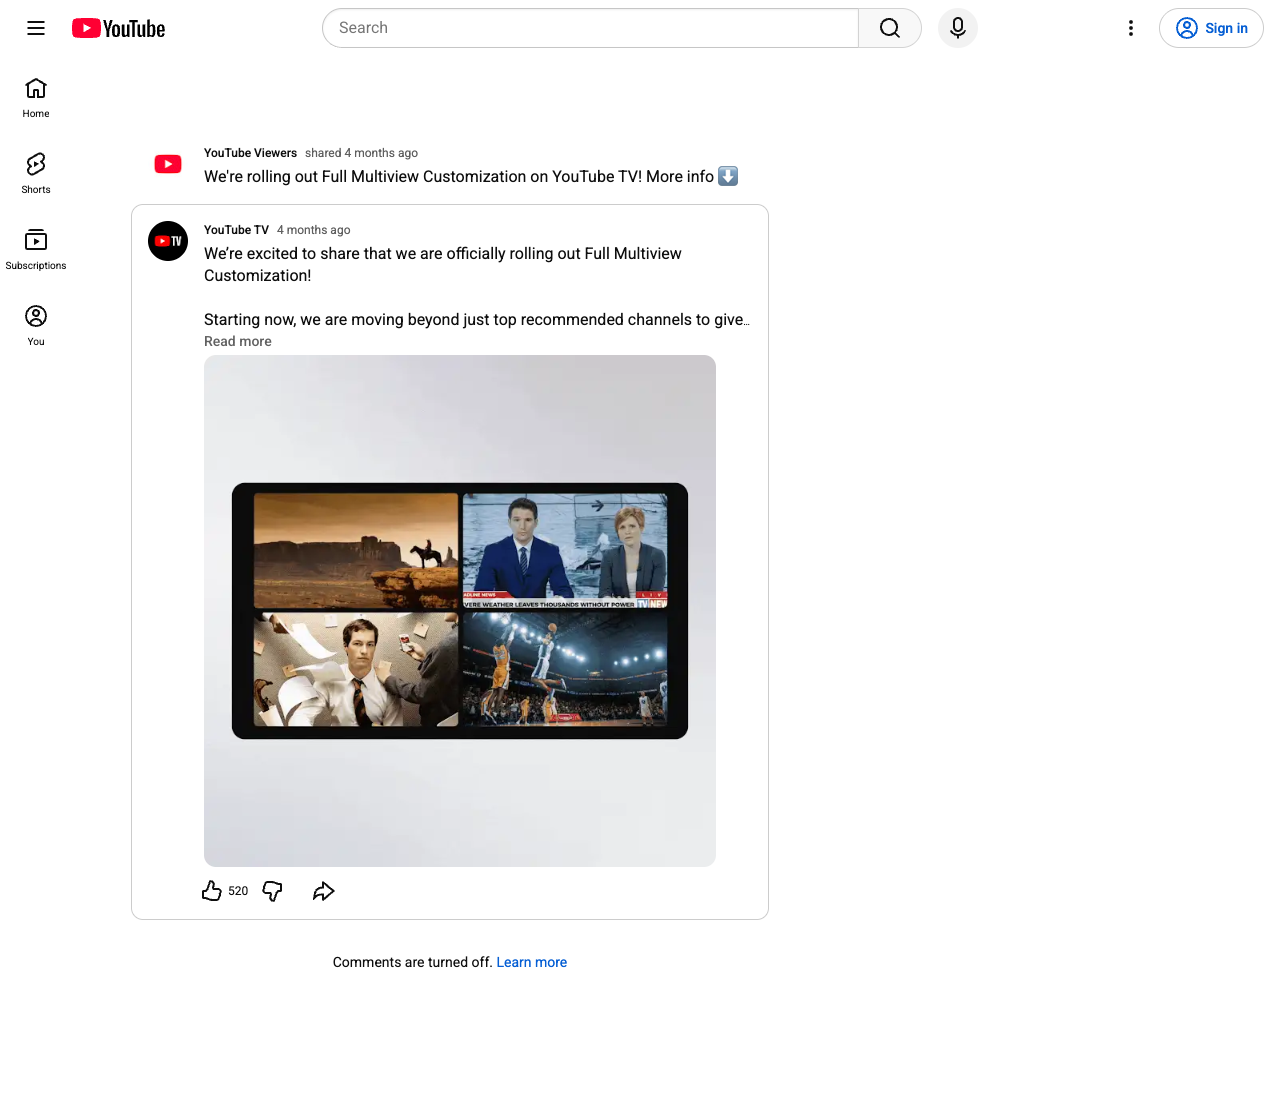Open Learn more about comments off
Image resolution: width=1280 pixels, height=1113 pixels.
click(532, 962)
